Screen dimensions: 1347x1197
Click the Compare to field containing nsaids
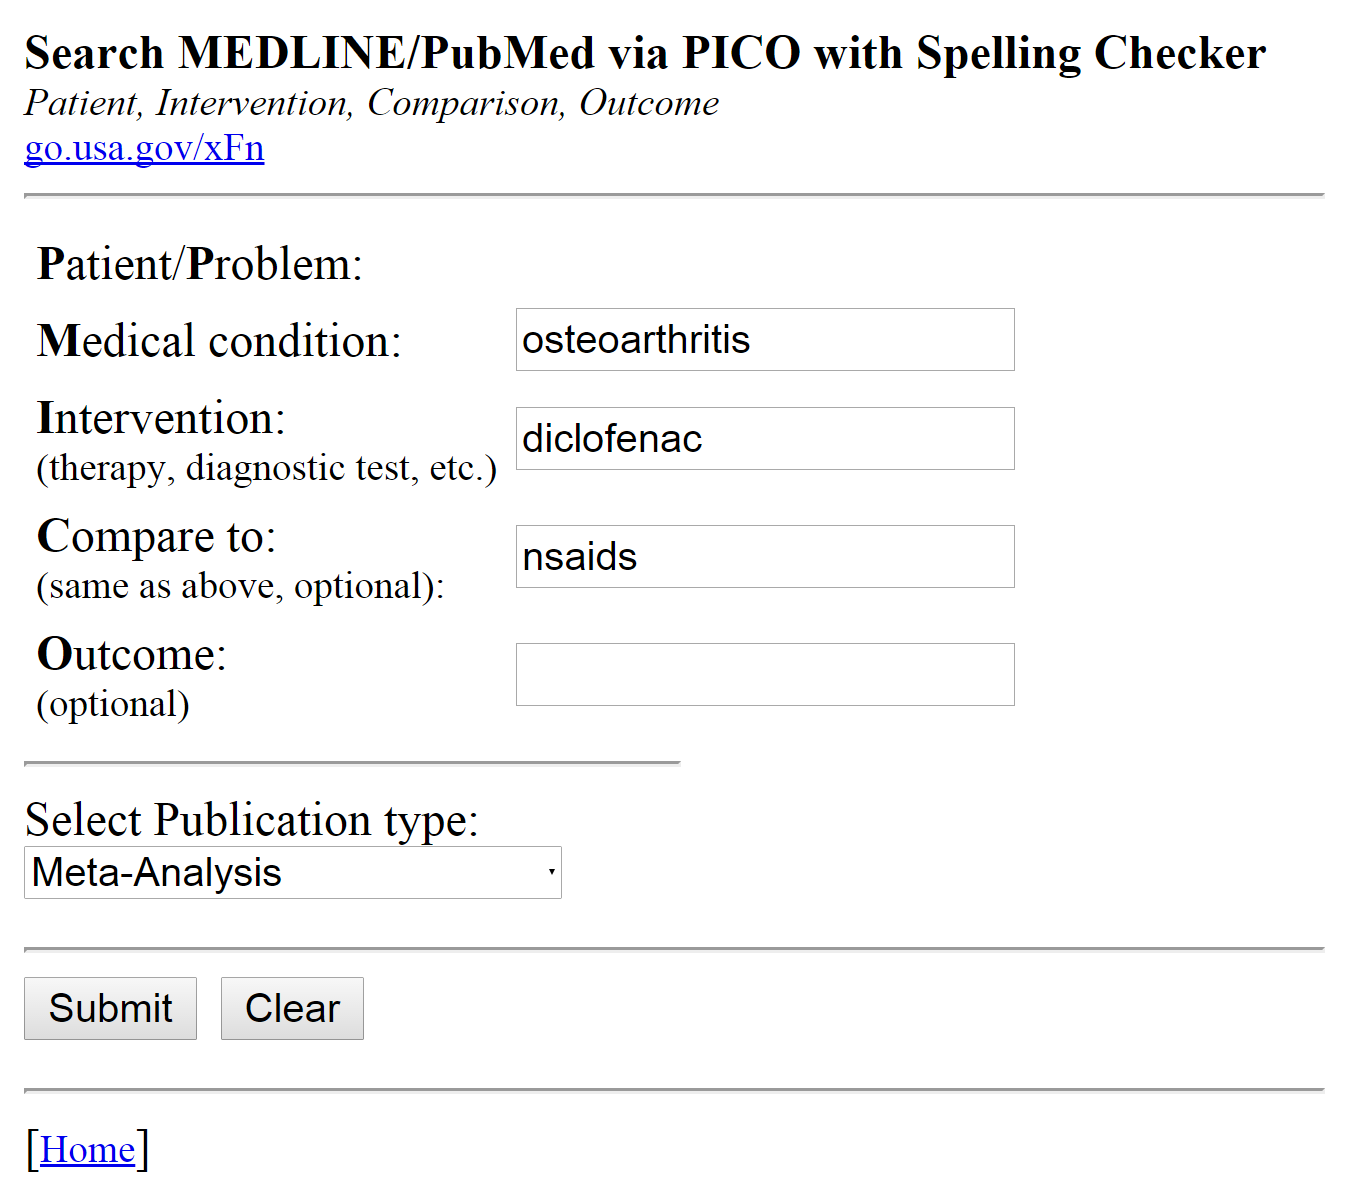[x=764, y=557]
